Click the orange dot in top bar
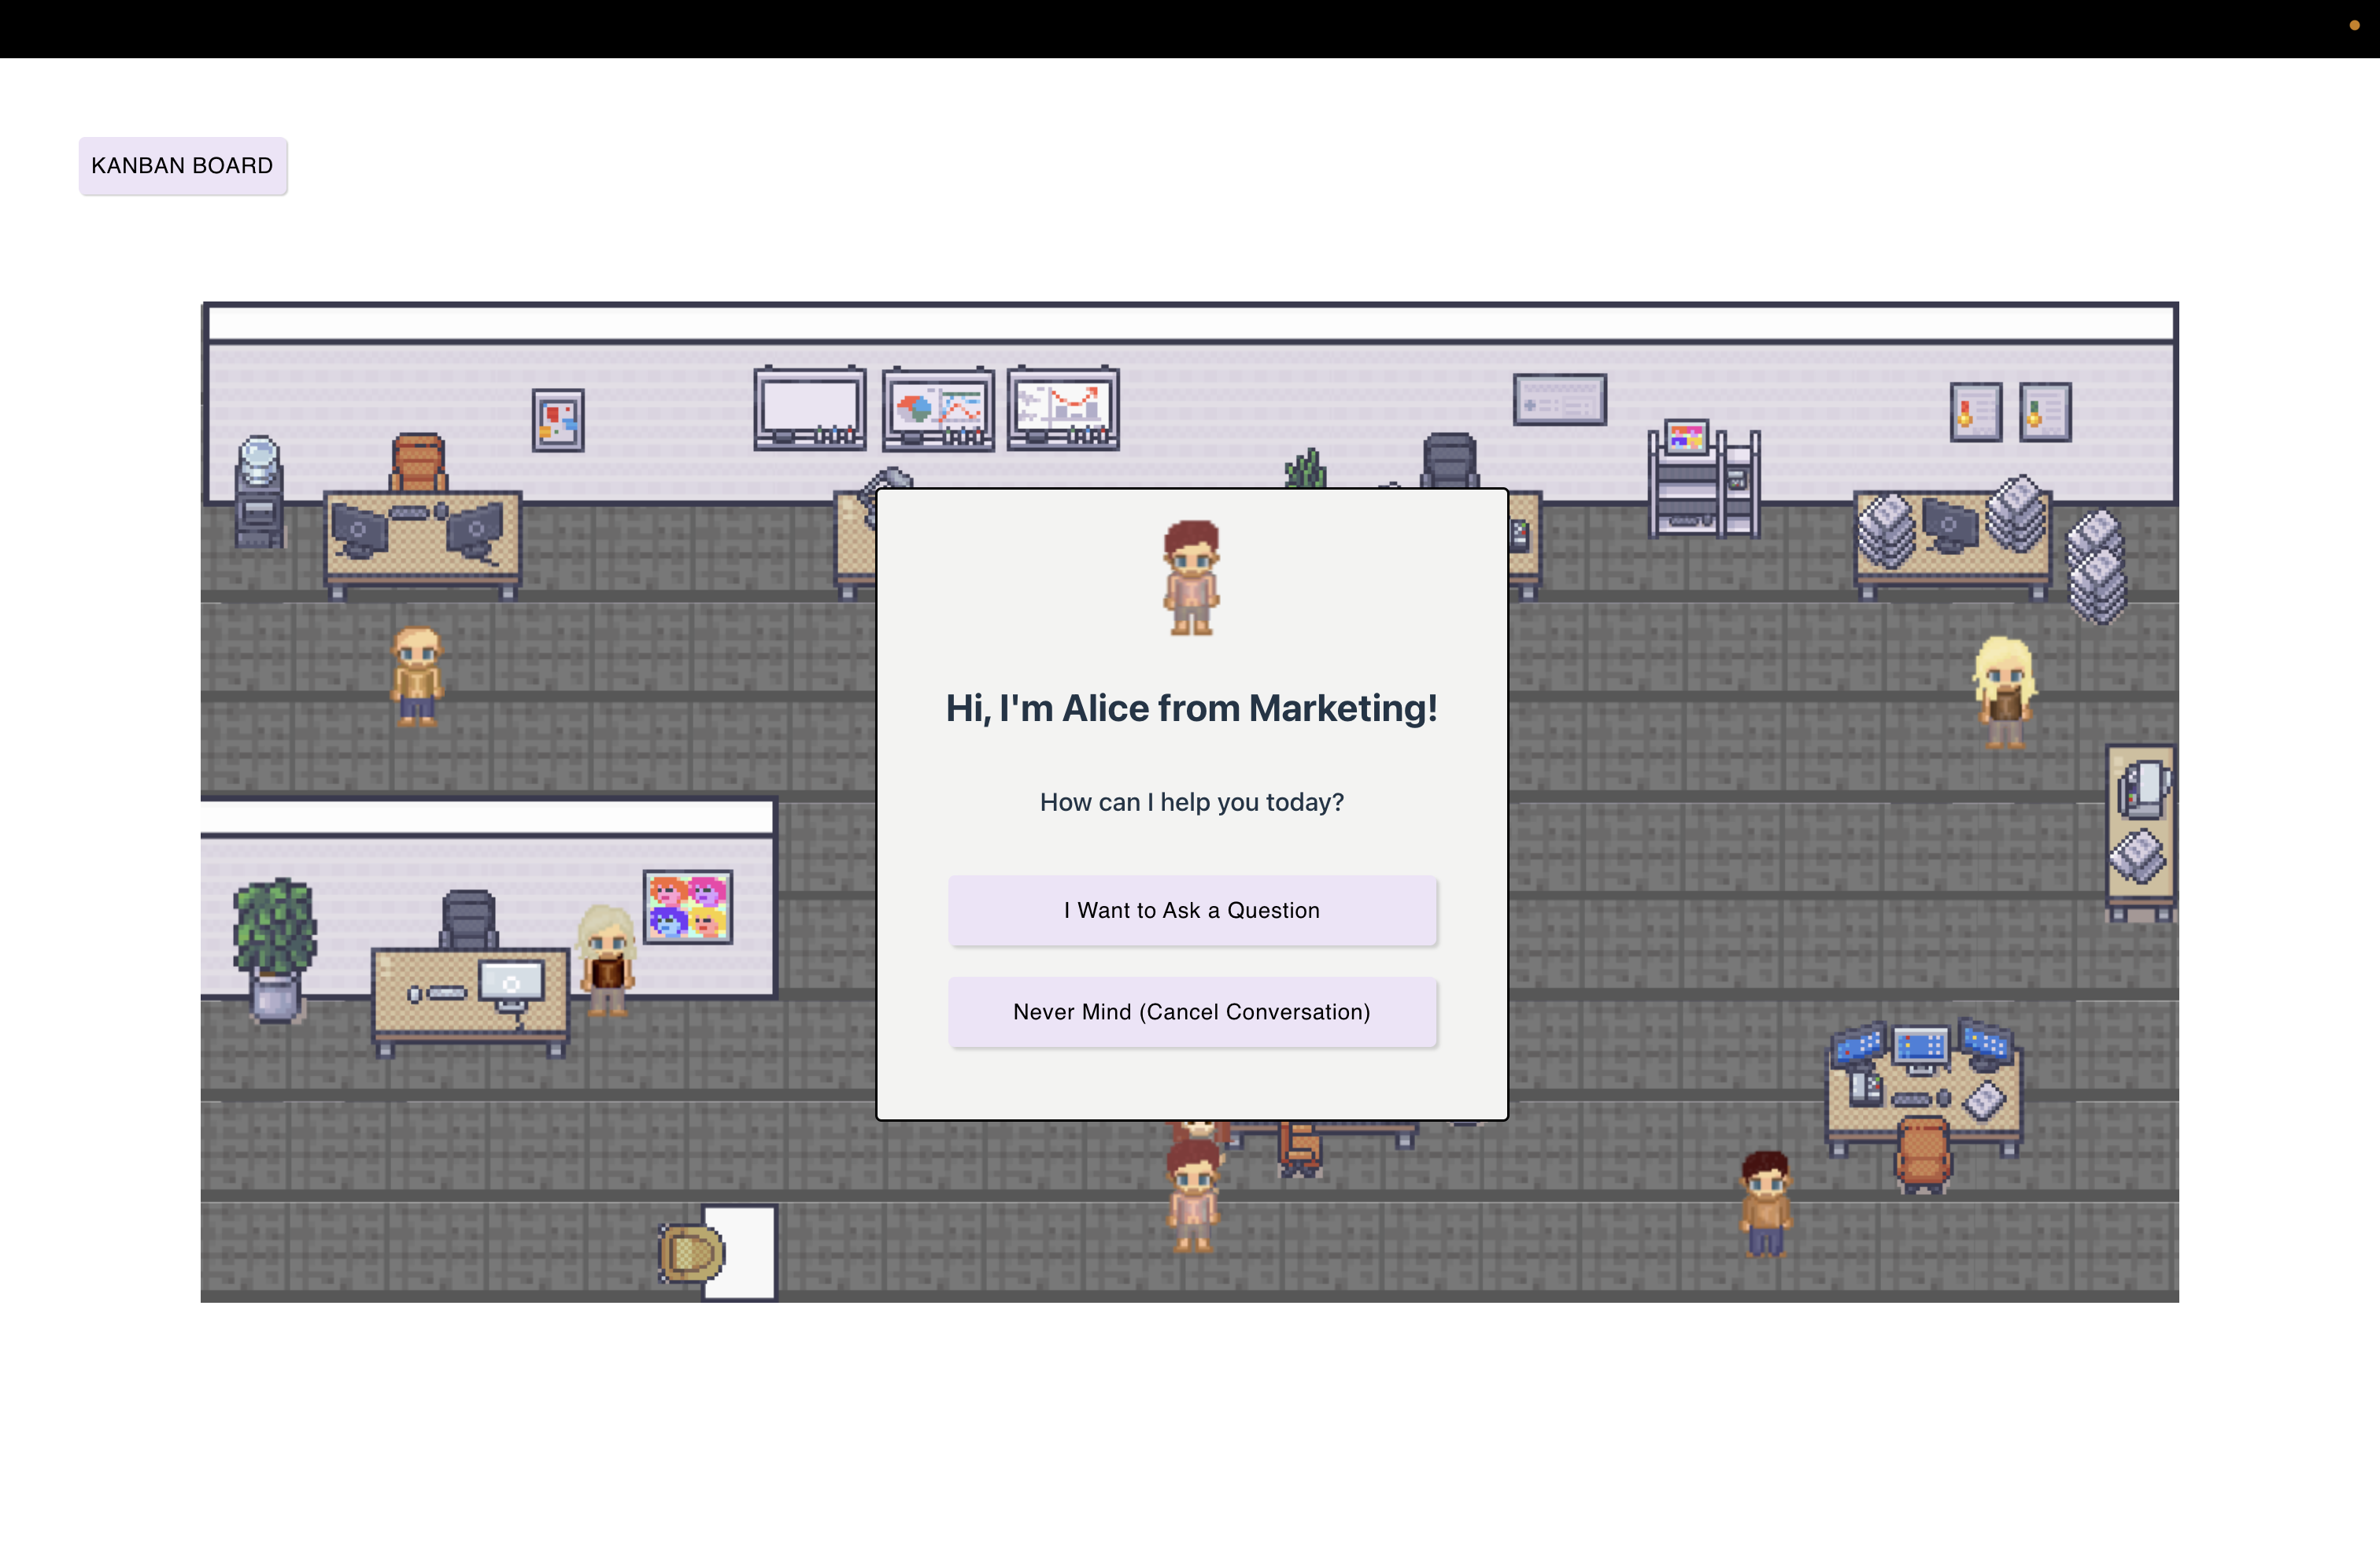The height and width of the screenshot is (1546, 2380). (x=2354, y=25)
